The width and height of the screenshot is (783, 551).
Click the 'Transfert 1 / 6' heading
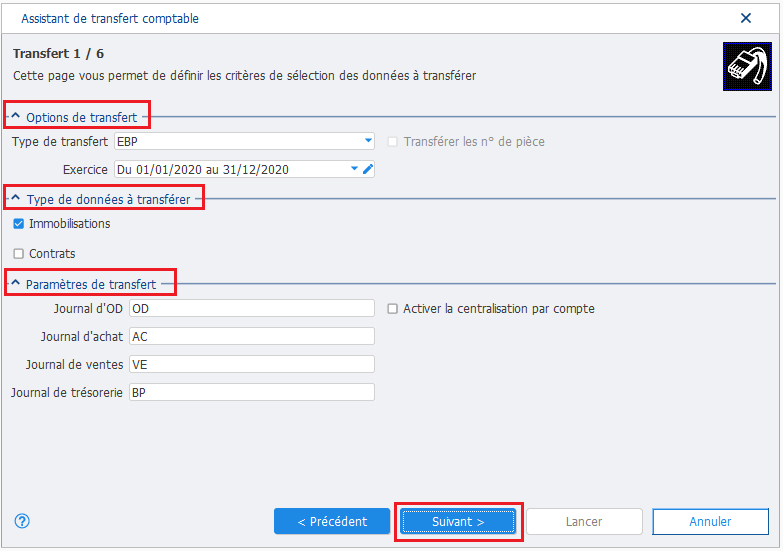pos(58,53)
